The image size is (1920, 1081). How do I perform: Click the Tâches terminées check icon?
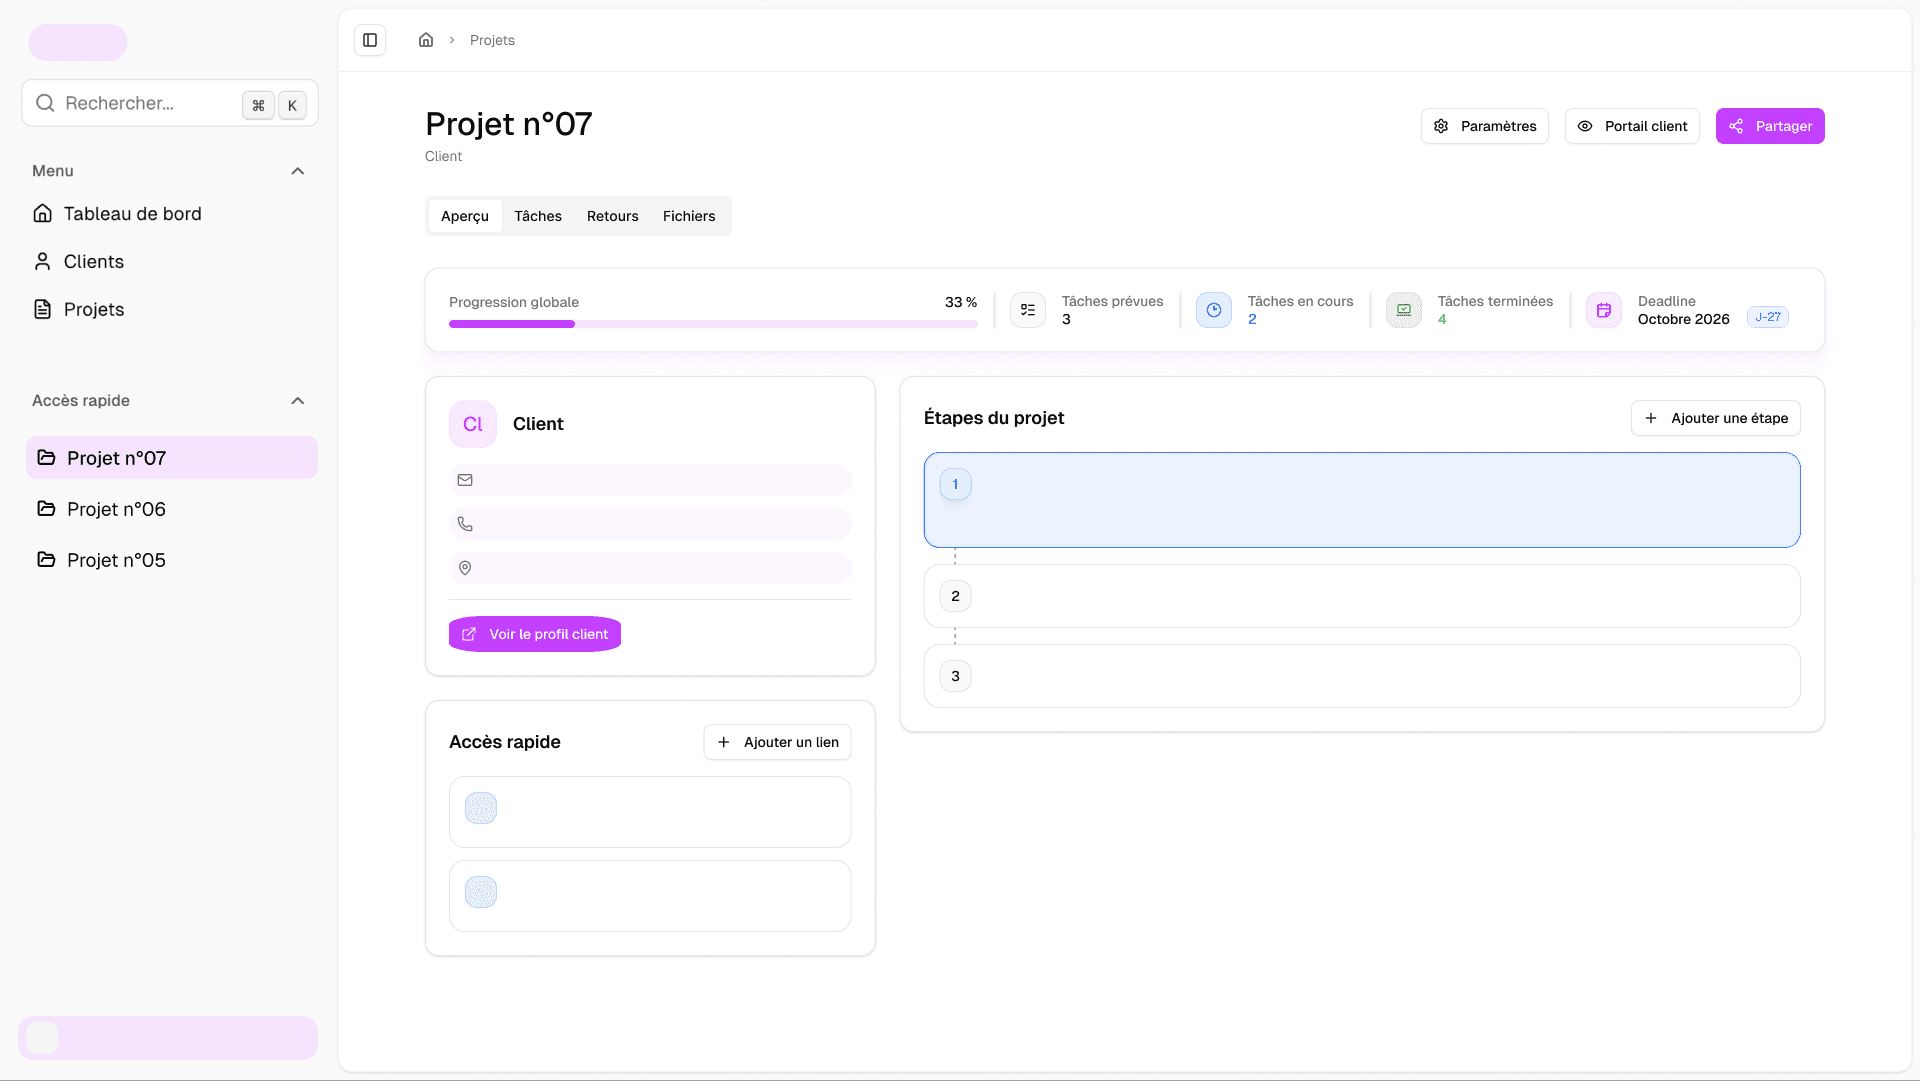pos(1404,310)
